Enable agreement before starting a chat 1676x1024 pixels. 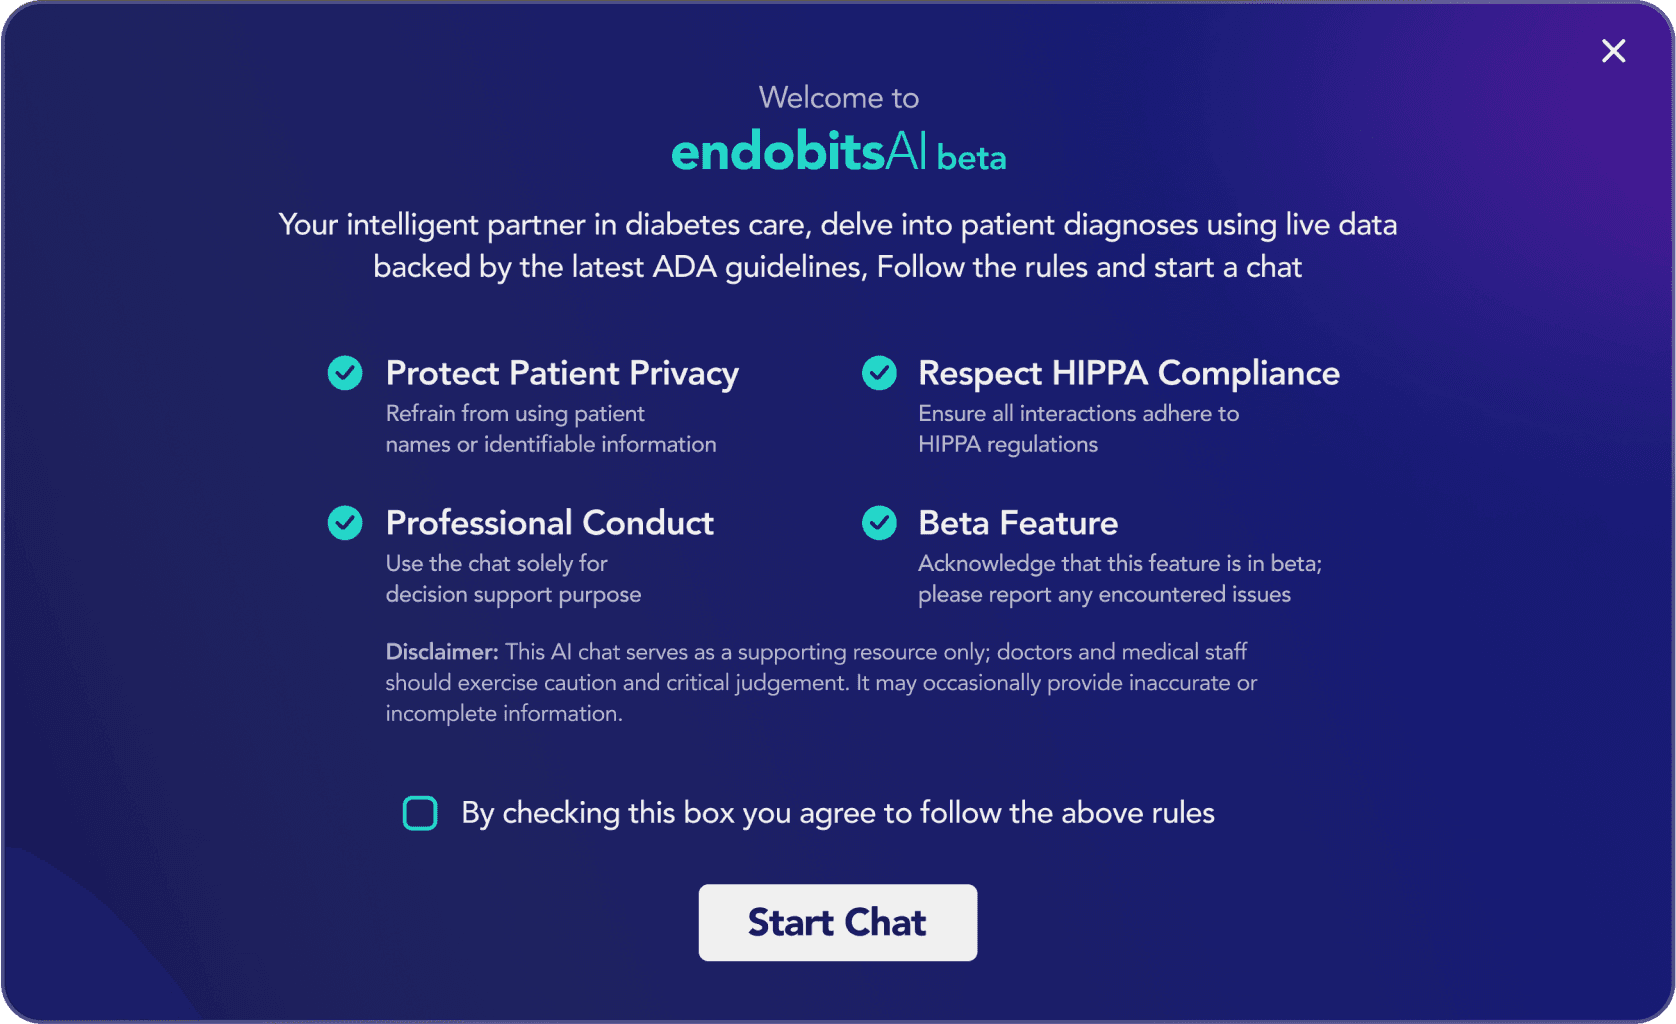point(420,813)
